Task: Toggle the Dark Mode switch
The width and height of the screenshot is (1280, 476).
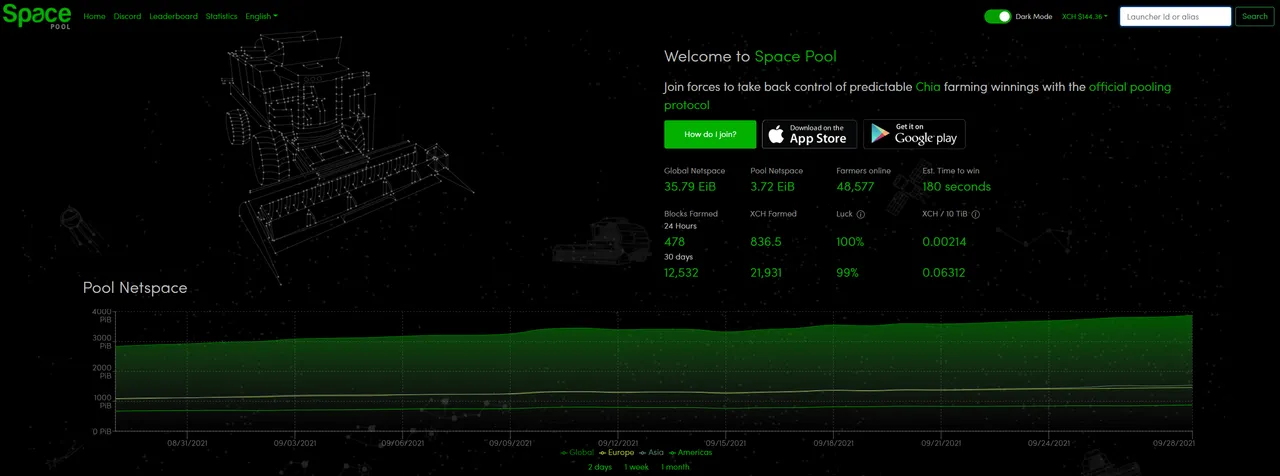Action: (x=997, y=16)
